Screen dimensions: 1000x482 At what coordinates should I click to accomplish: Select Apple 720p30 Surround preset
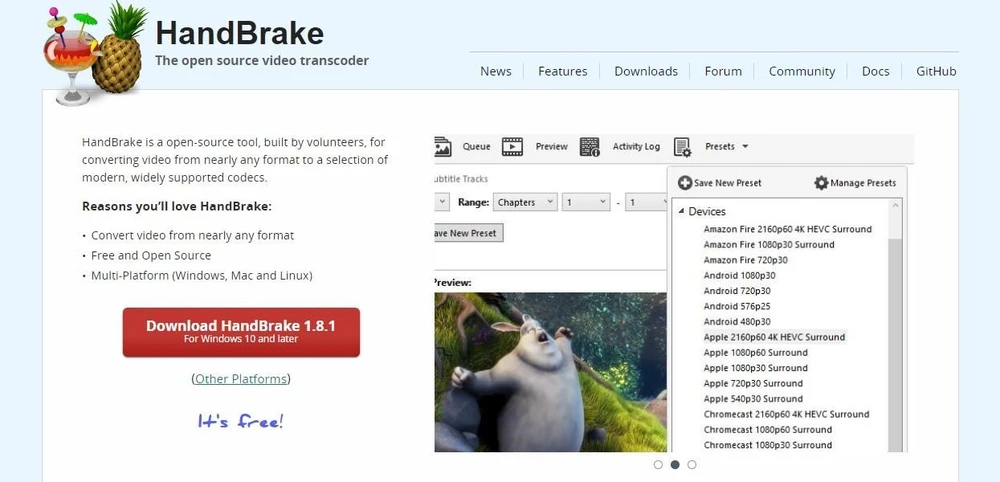tap(753, 383)
